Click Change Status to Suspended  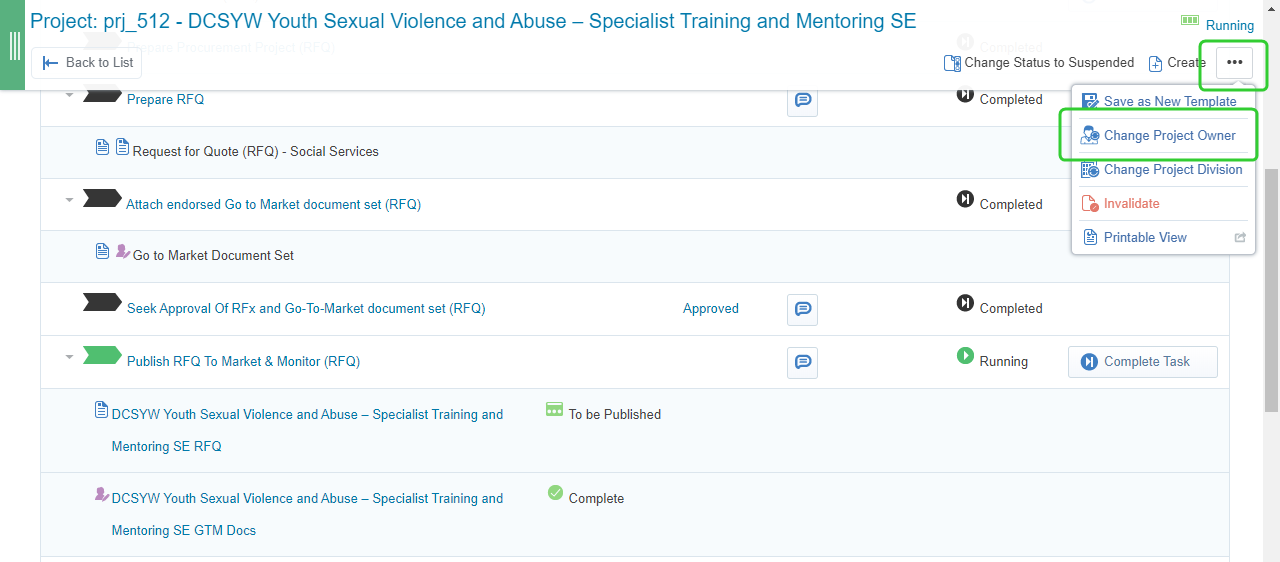coord(1039,63)
